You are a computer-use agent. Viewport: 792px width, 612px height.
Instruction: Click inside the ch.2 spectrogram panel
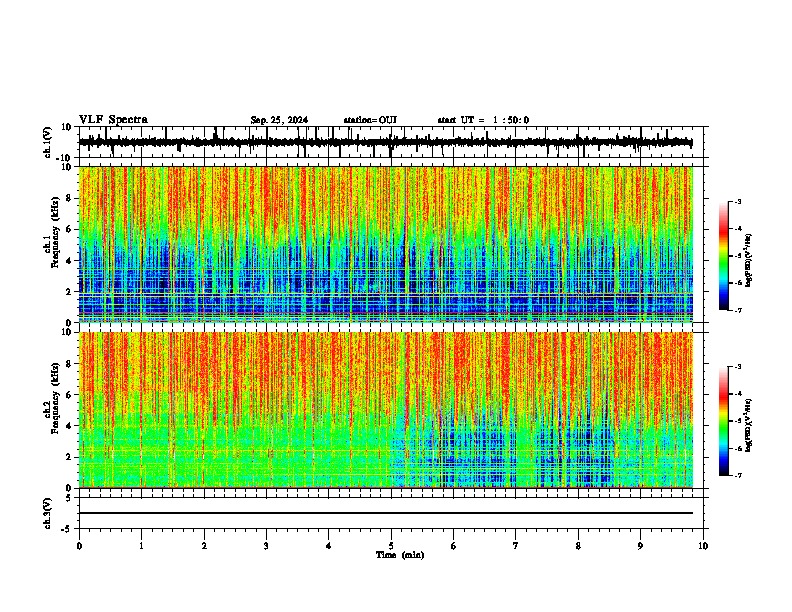tap(386, 410)
